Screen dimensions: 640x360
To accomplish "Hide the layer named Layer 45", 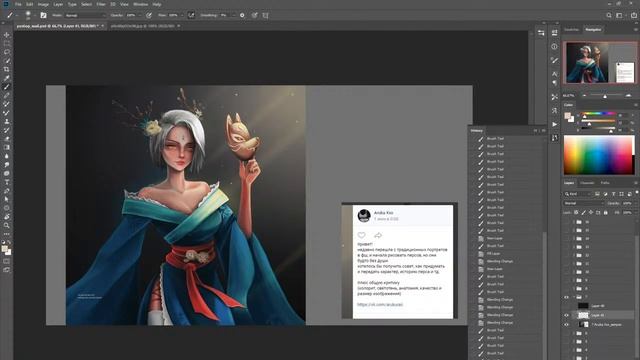I will (x=567, y=315).
